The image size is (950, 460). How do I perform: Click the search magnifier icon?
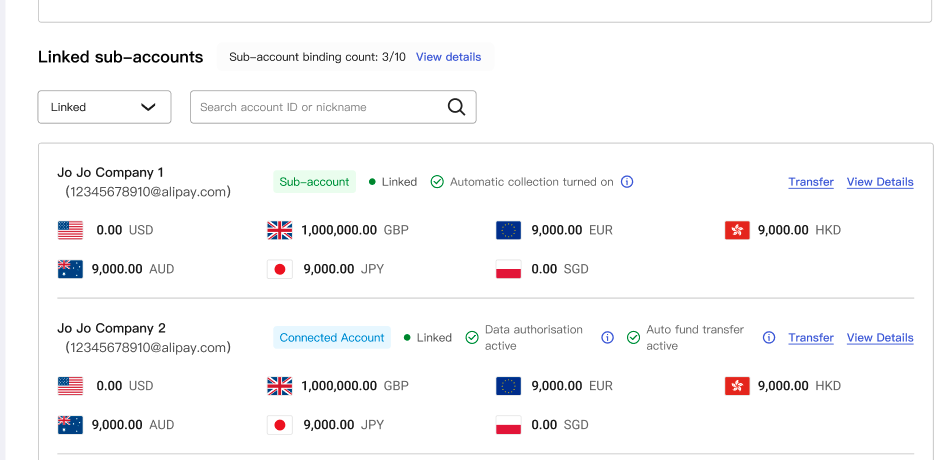456,107
